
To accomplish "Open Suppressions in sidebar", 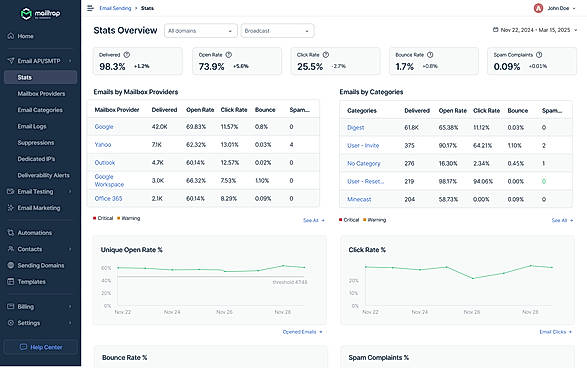I will [36, 143].
